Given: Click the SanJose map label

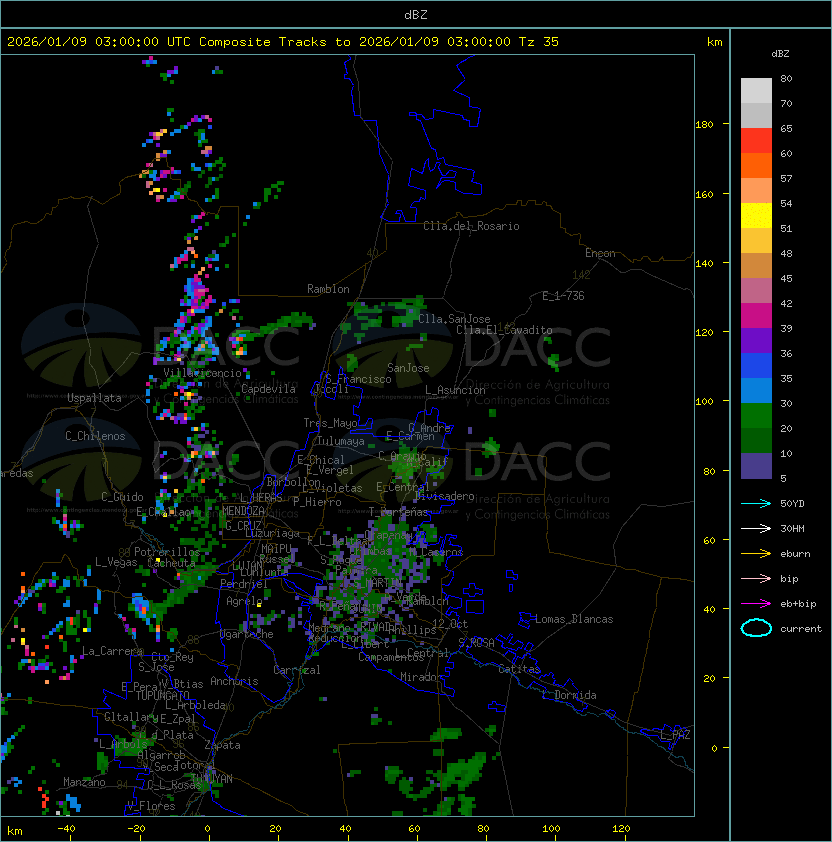Looking at the screenshot, I should pos(408,368).
